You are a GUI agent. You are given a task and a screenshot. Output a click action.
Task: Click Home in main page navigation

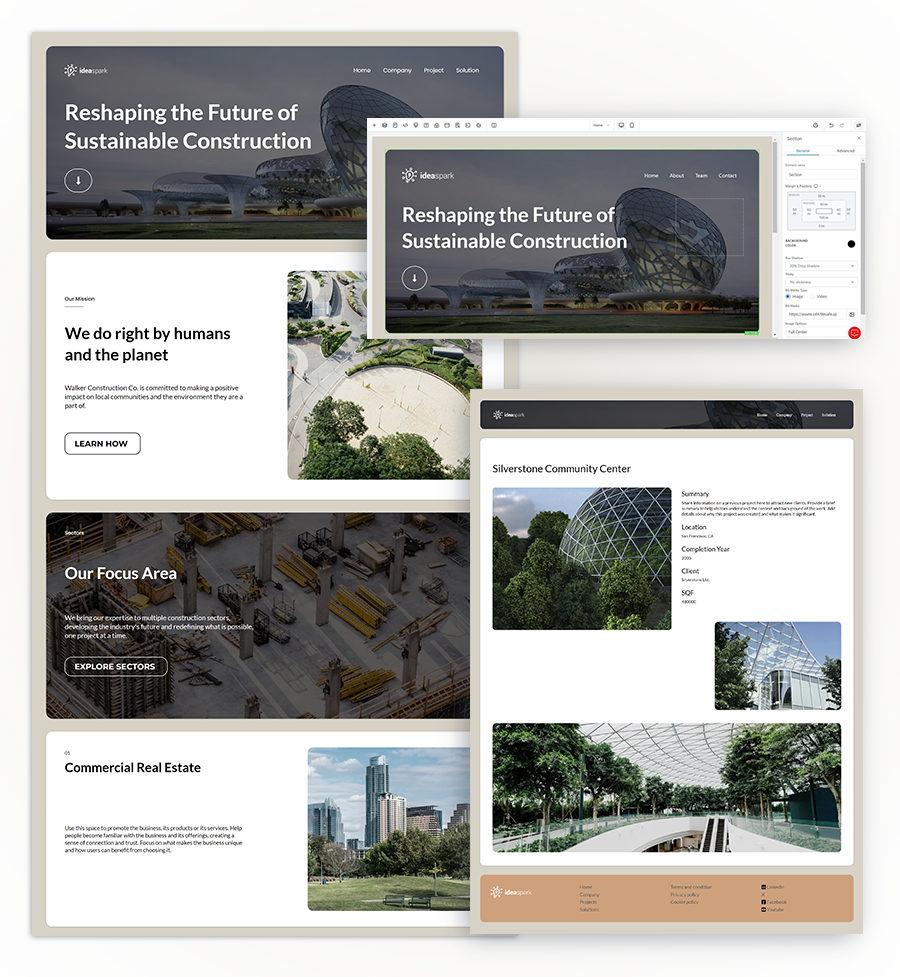[362, 70]
